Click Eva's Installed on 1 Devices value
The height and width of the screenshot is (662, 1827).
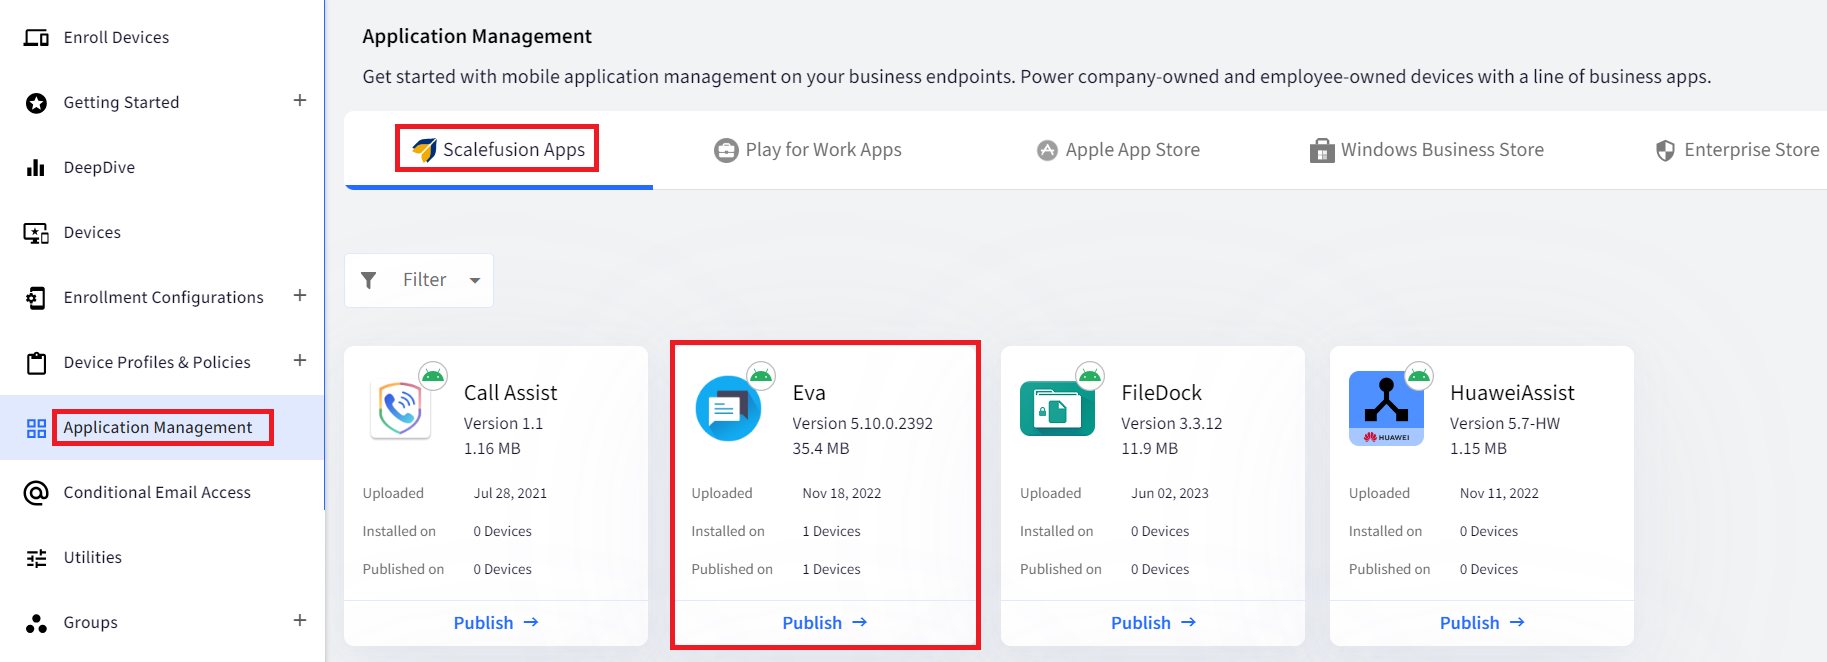point(831,532)
